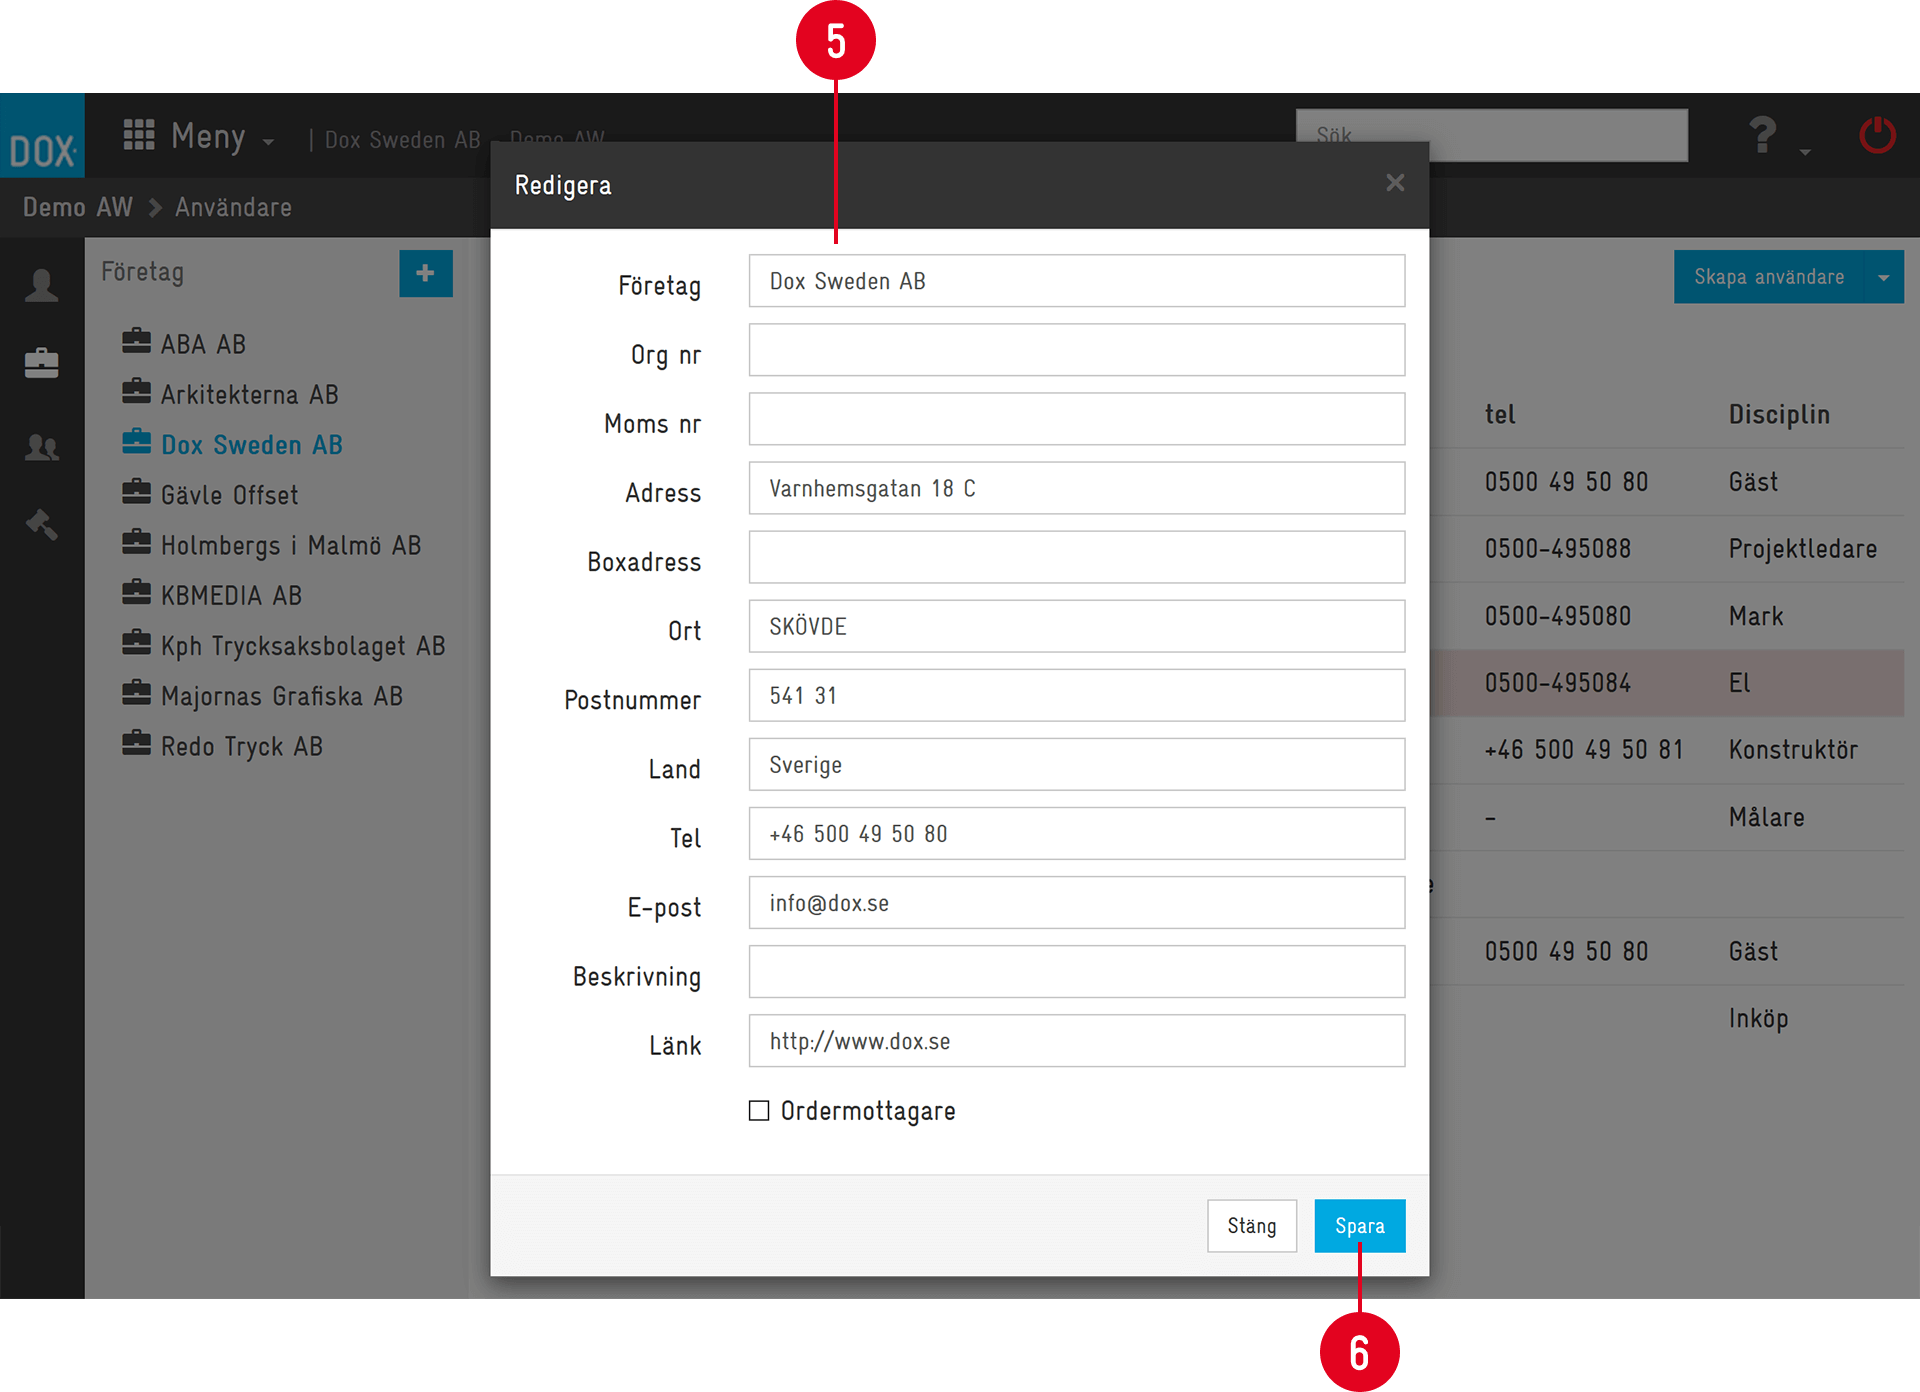Click the Konstruktör discipline cell
The width and height of the screenshot is (1920, 1392).
click(1793, 750)
